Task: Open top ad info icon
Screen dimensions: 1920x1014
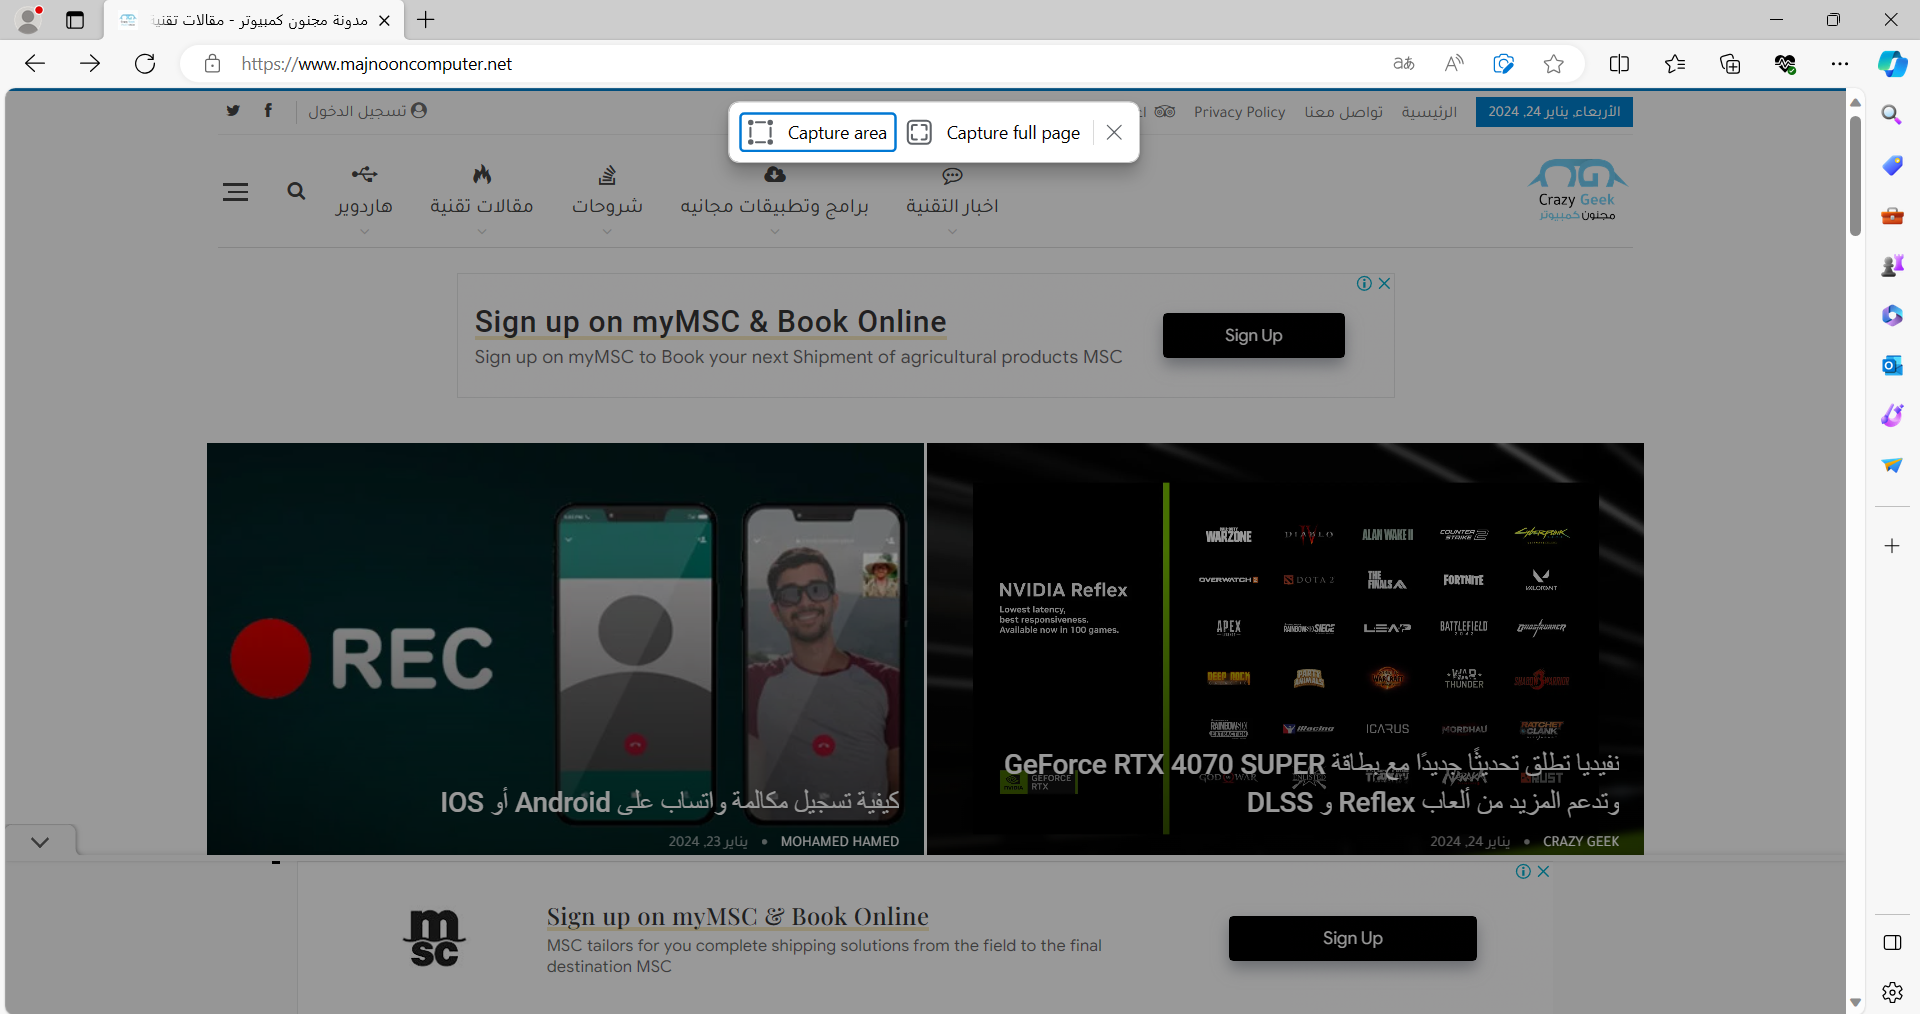Action: pos(1364,284)
